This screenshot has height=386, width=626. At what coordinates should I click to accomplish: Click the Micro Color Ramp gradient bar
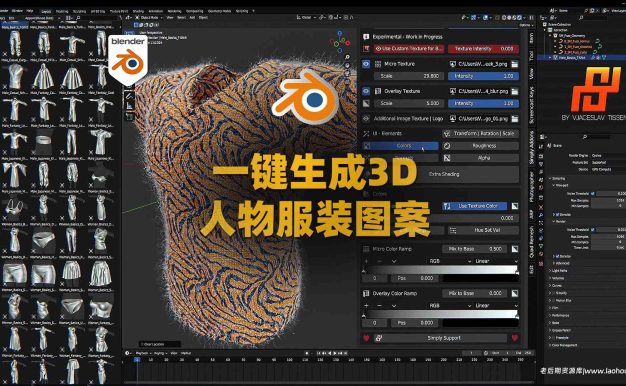[441, 270]
